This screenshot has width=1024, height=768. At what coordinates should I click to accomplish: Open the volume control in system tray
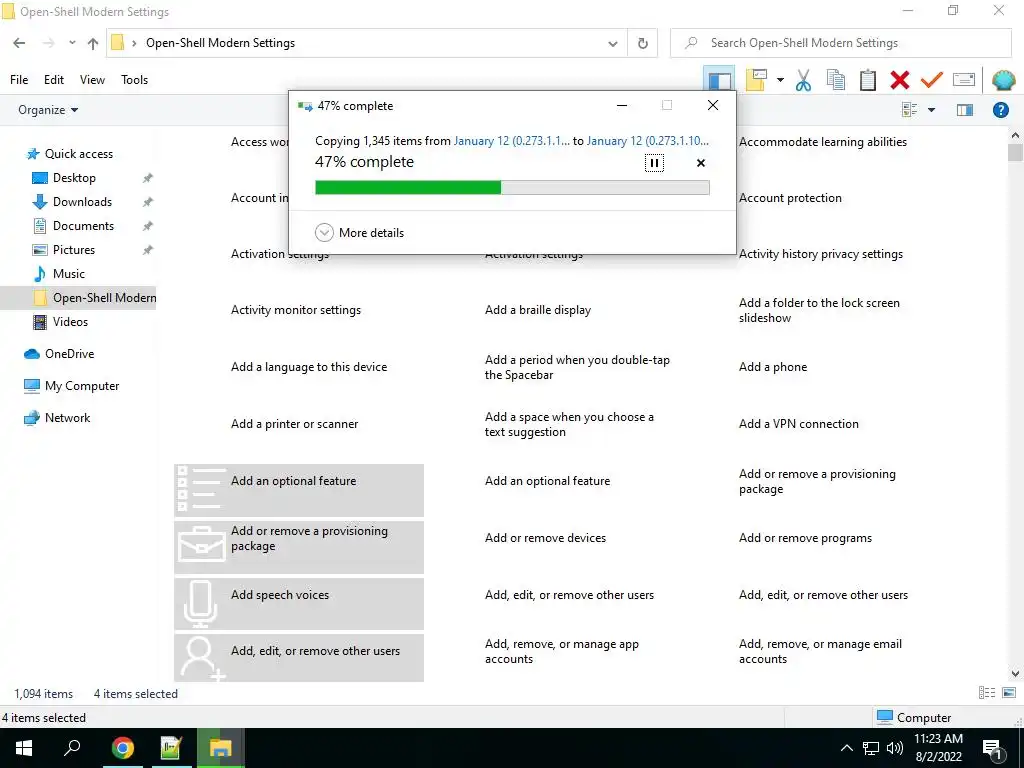(895, 748)
